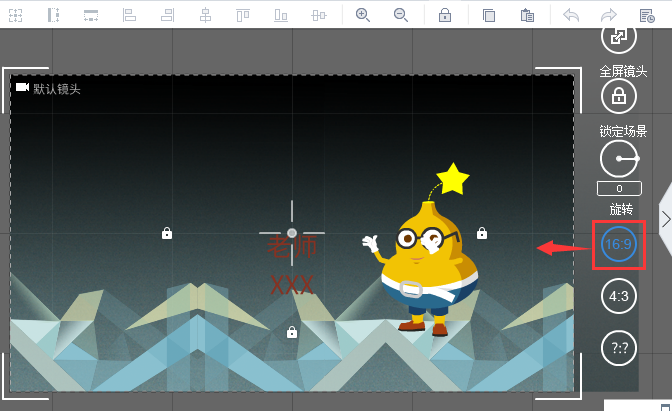Select the 4:3 aspect ratio option

[x=619, y=296]
